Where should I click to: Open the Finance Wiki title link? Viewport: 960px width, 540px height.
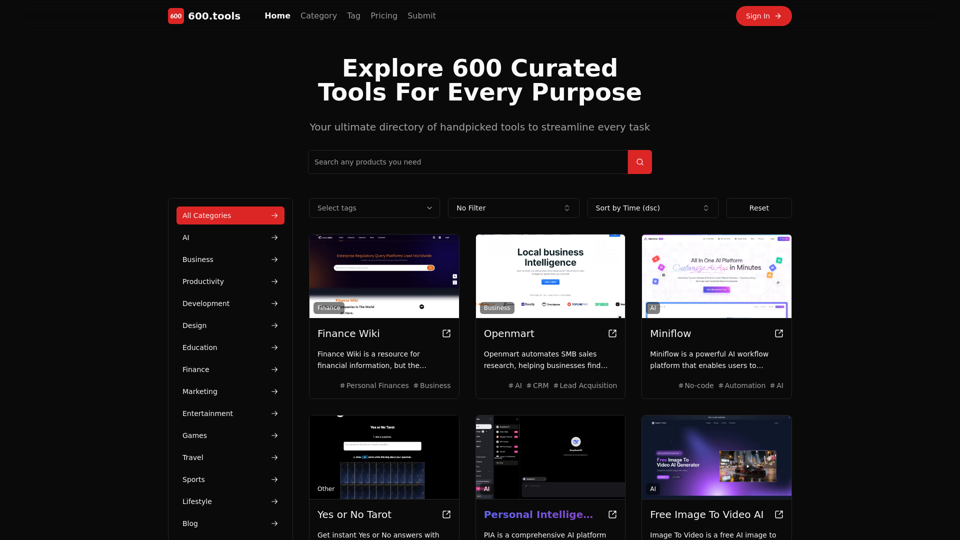348,334
